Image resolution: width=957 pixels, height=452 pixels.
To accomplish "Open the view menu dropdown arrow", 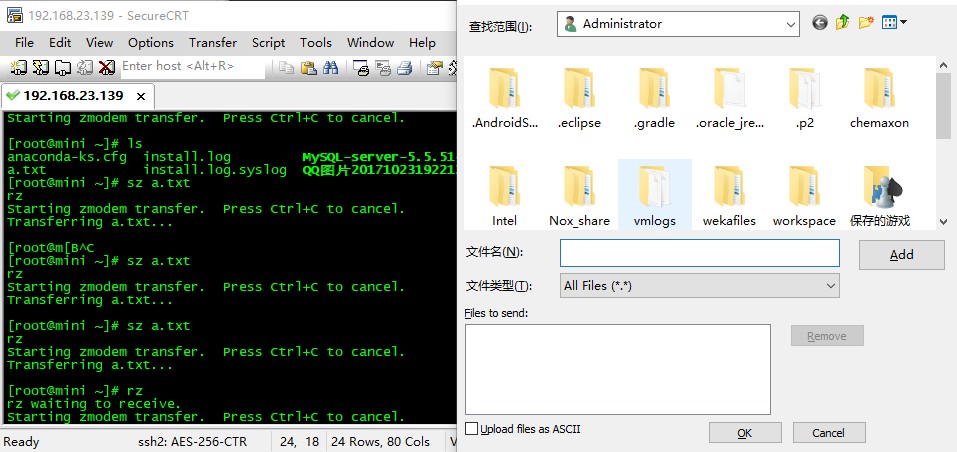I will pyautogui.click(x=903, y=23).
